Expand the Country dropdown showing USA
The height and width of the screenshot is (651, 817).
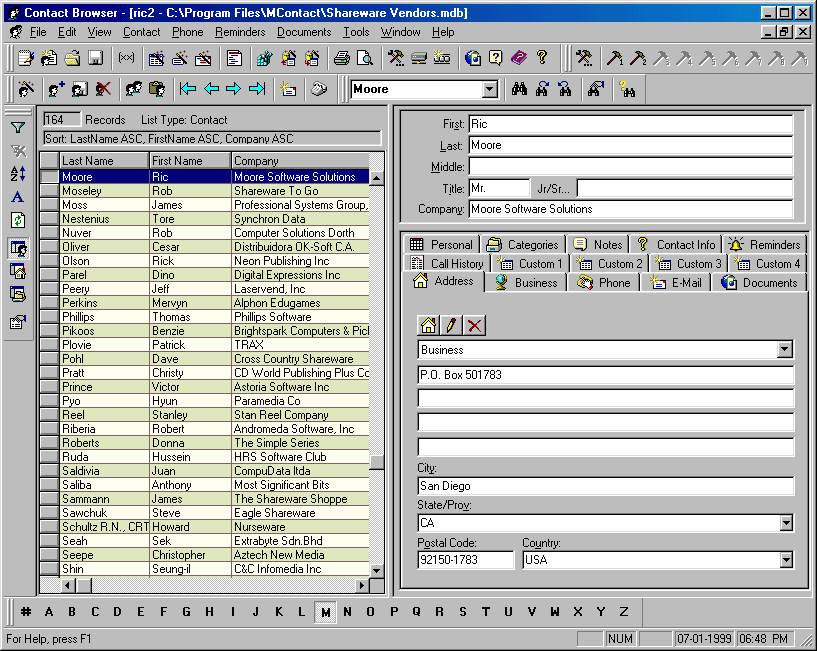pyautogui.click(x=786, y=560)
